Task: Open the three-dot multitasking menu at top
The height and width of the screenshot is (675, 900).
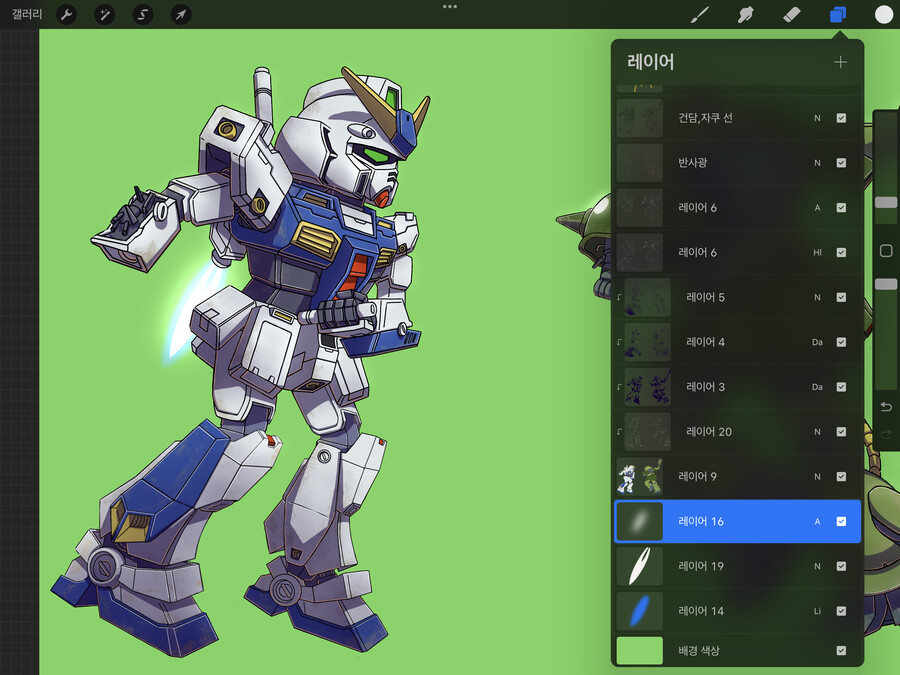Action: click(450, 7)
